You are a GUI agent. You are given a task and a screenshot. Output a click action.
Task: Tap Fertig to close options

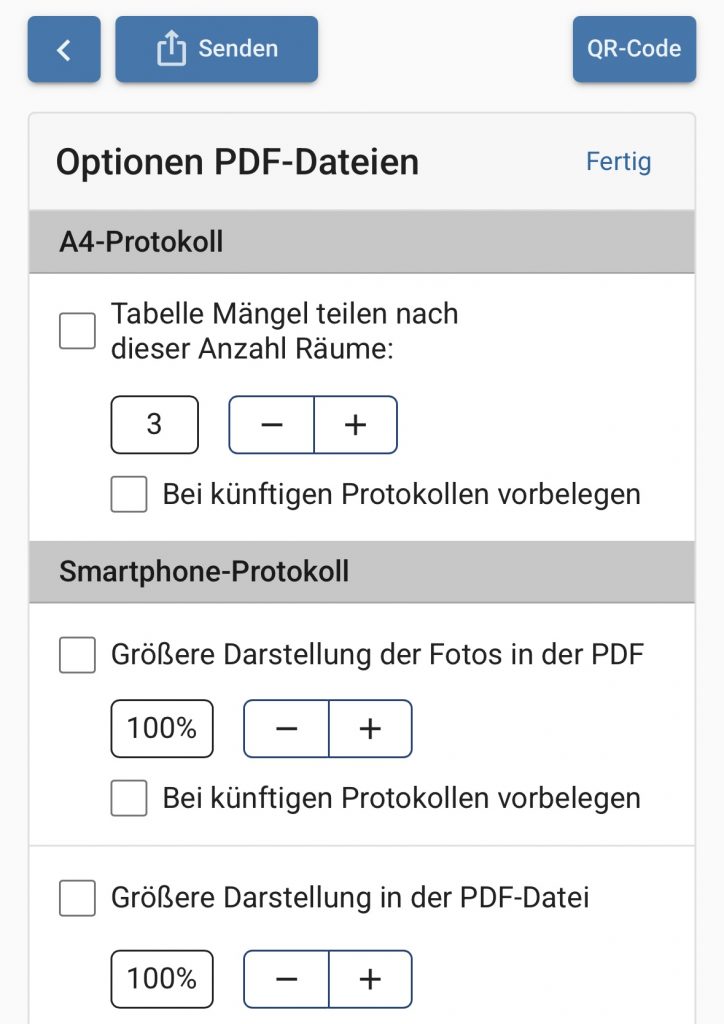coord(618,162)
